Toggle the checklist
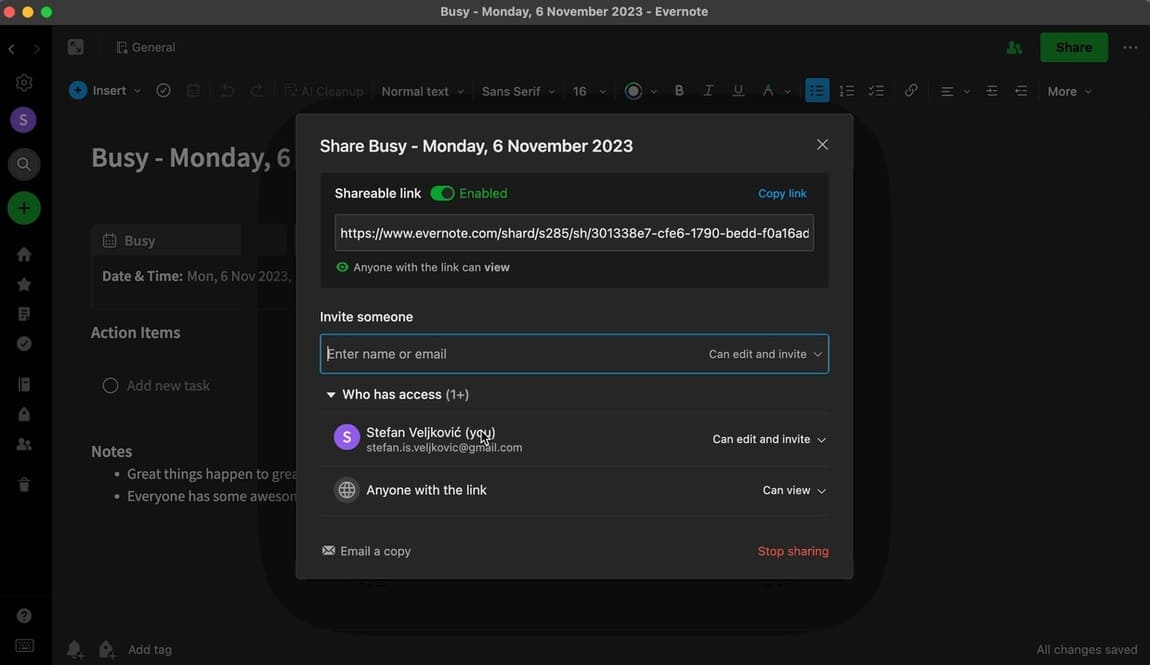The width and height of the screenshot is (1150, 665). 876,91
